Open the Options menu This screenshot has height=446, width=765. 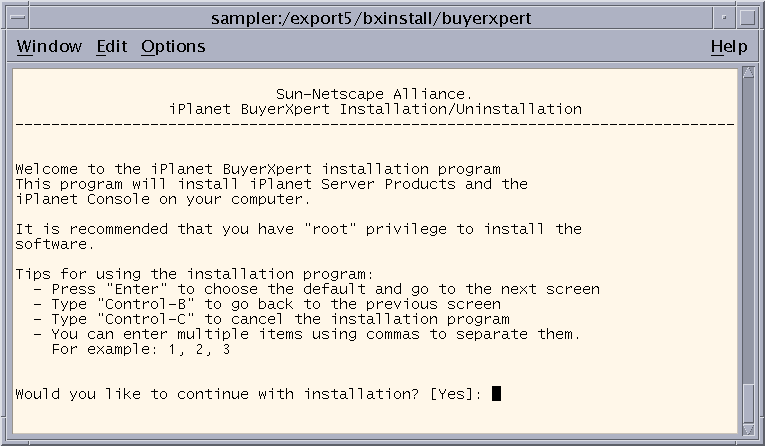[173, 46]
